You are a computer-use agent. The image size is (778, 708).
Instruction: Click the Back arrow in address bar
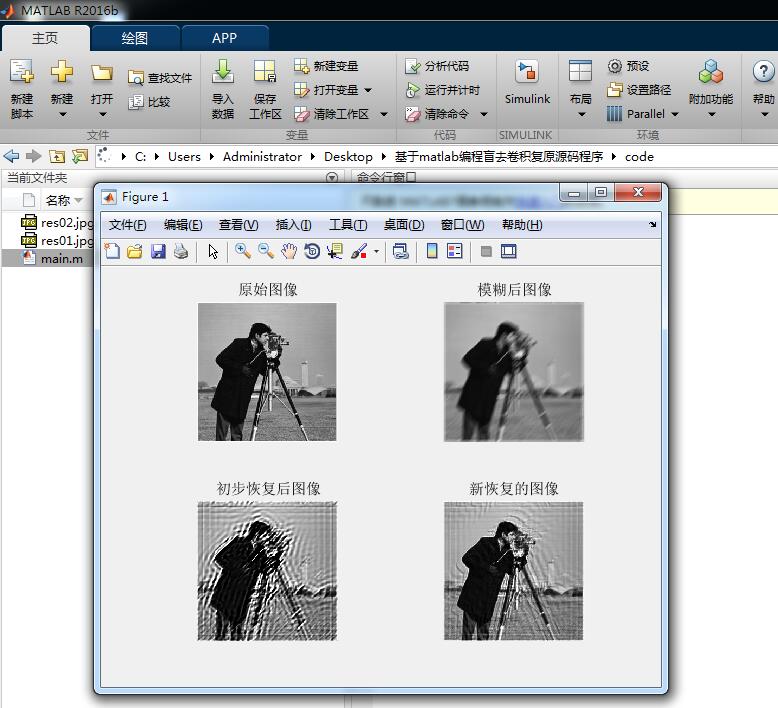(11, 157)
